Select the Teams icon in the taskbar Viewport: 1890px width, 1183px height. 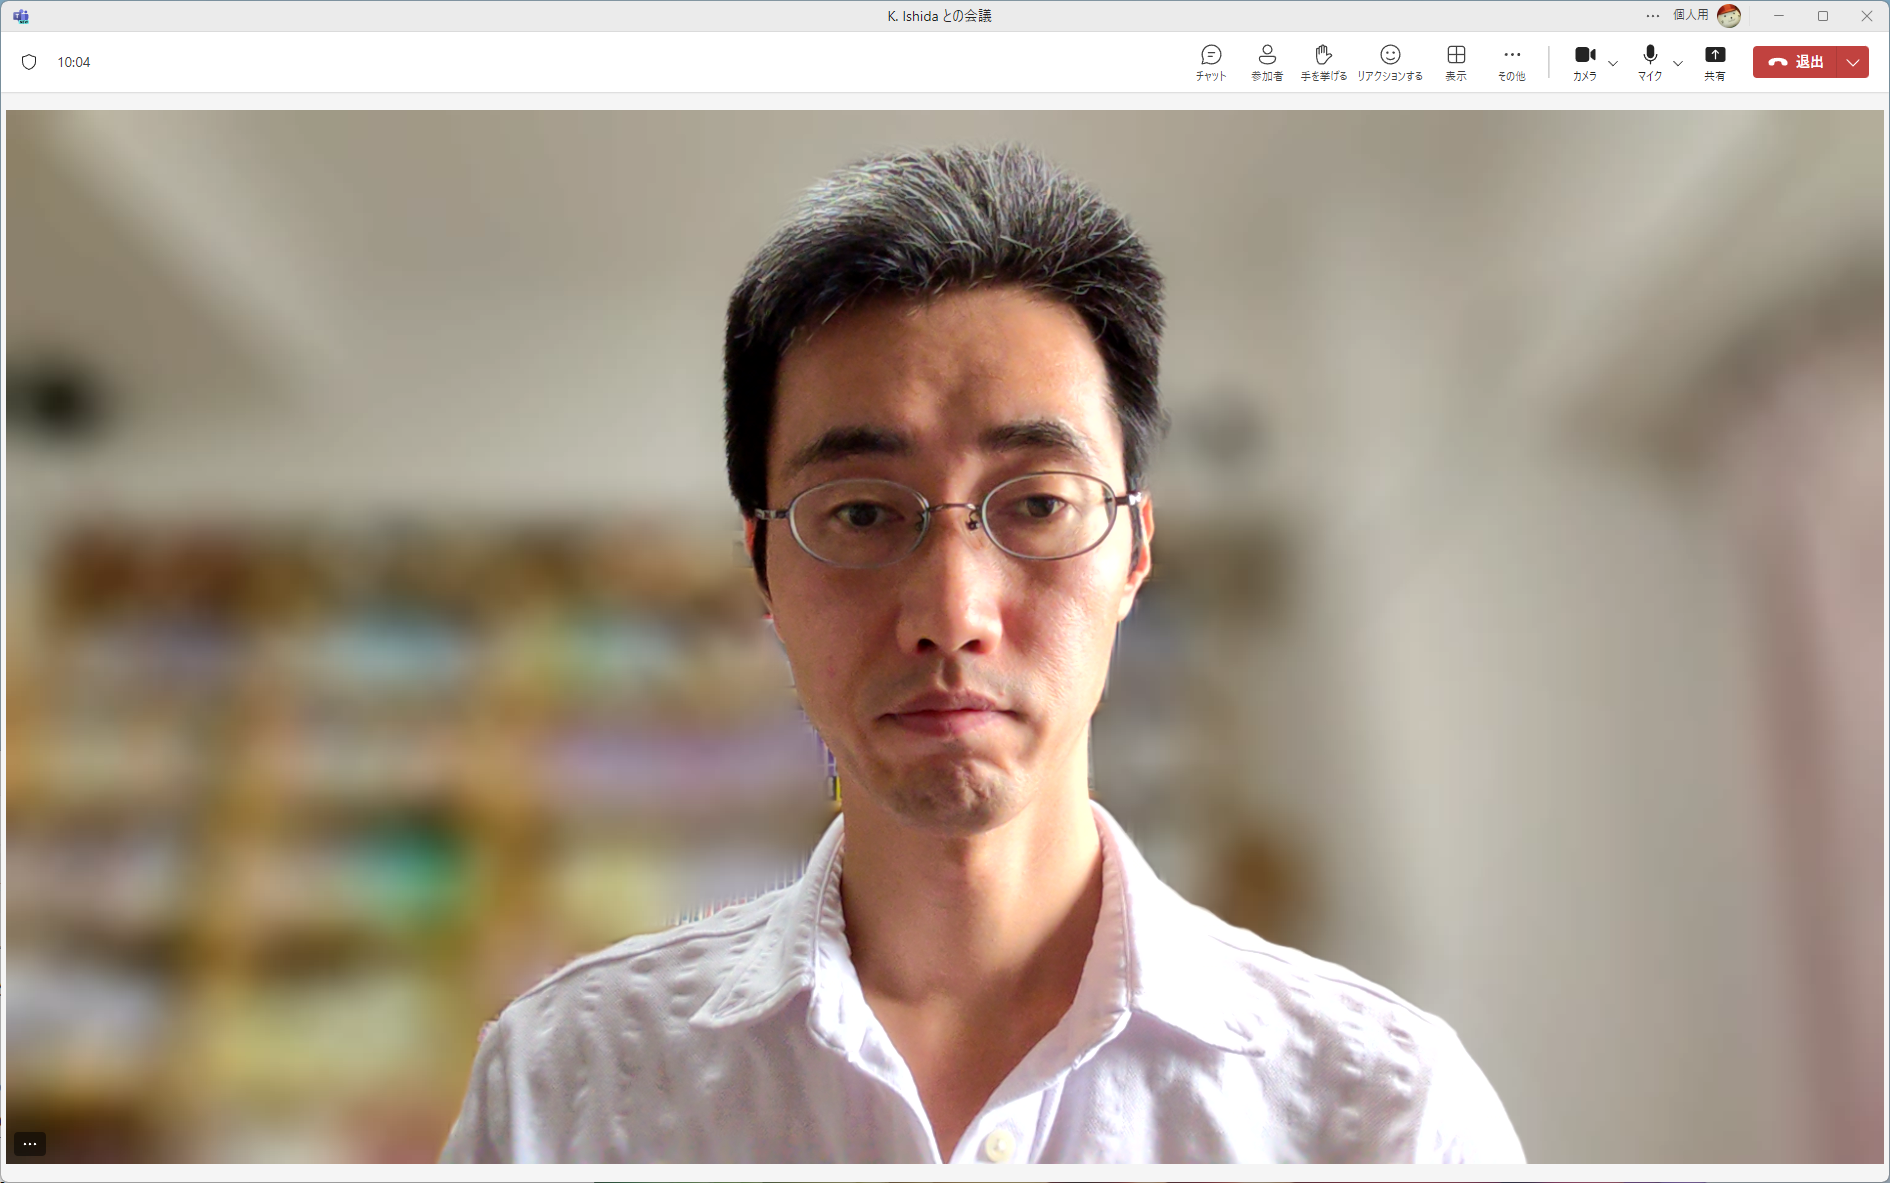point(20,16)
